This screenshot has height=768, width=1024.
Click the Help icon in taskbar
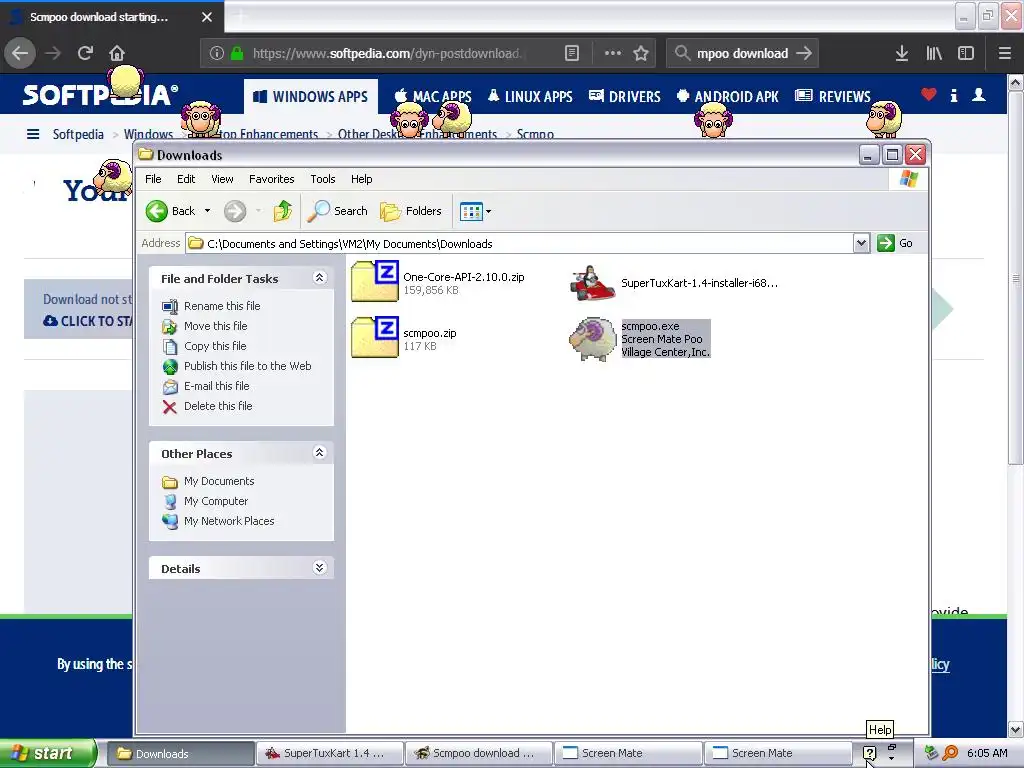pos(869,753)
